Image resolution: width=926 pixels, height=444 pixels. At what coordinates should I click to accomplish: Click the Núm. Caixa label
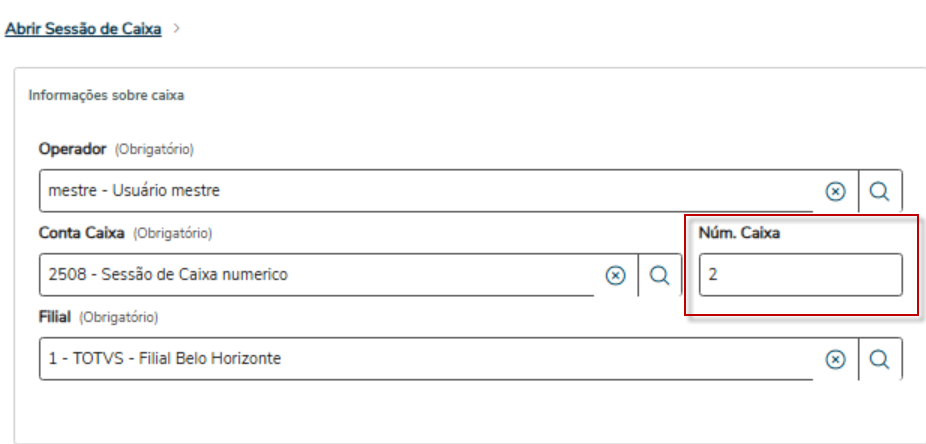[x=739, y=233]
